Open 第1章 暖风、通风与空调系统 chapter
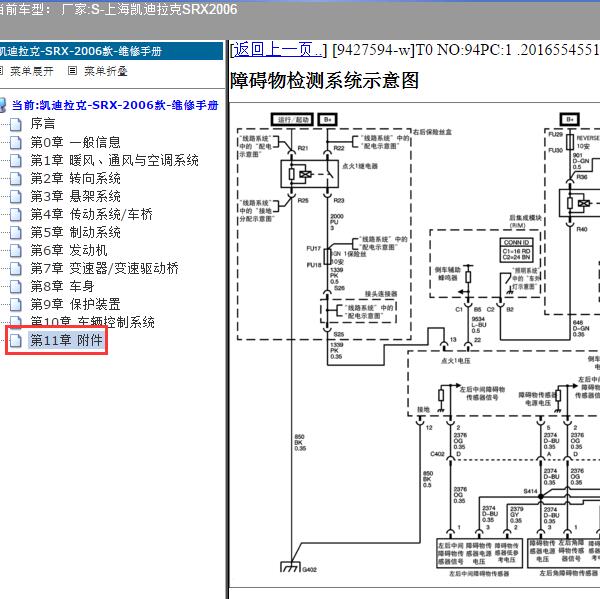This screenshot has width=600, height=599. pos(114,160)
